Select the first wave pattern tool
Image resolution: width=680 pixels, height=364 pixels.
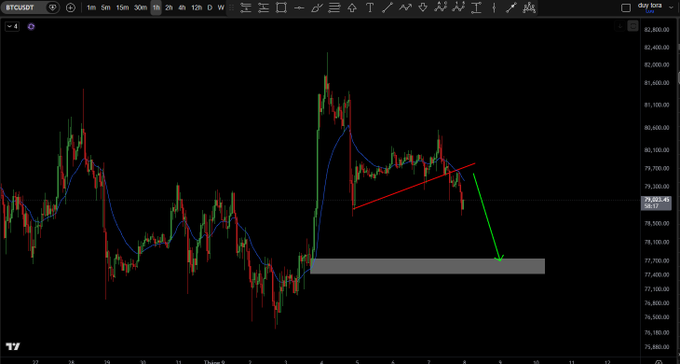[x=441, y=7]
